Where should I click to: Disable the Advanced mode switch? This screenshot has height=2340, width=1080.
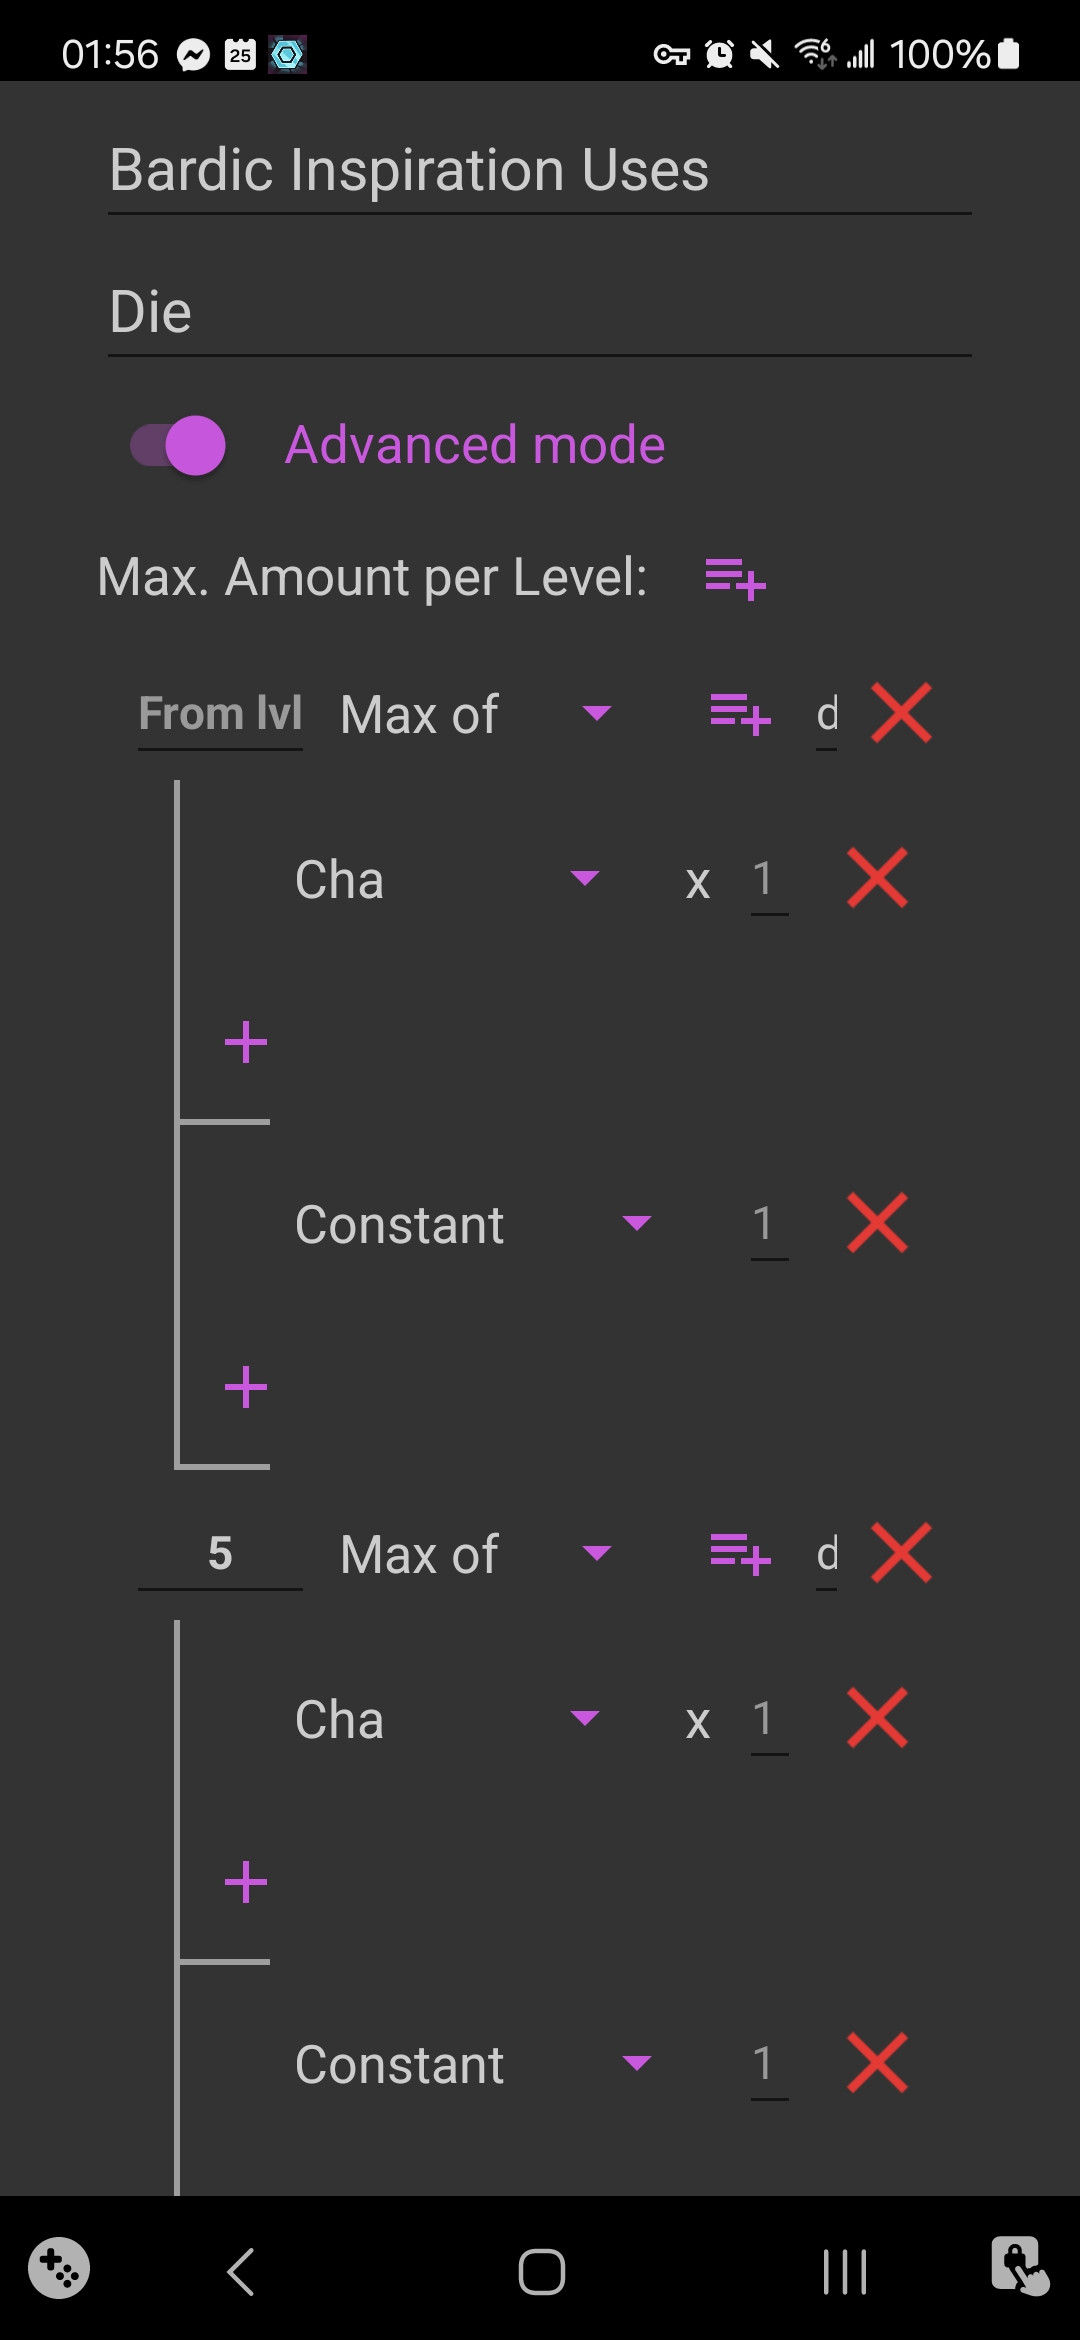[179, 445]
